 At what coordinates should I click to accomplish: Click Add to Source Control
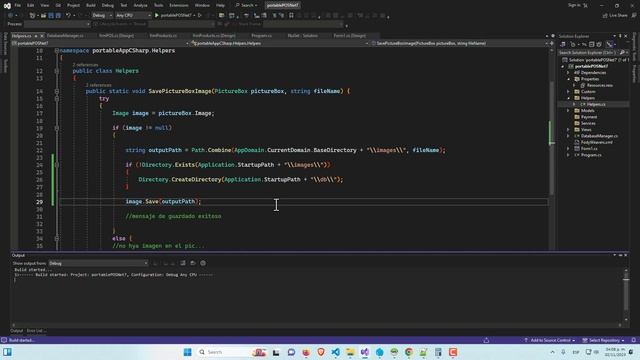click(550, 340)
